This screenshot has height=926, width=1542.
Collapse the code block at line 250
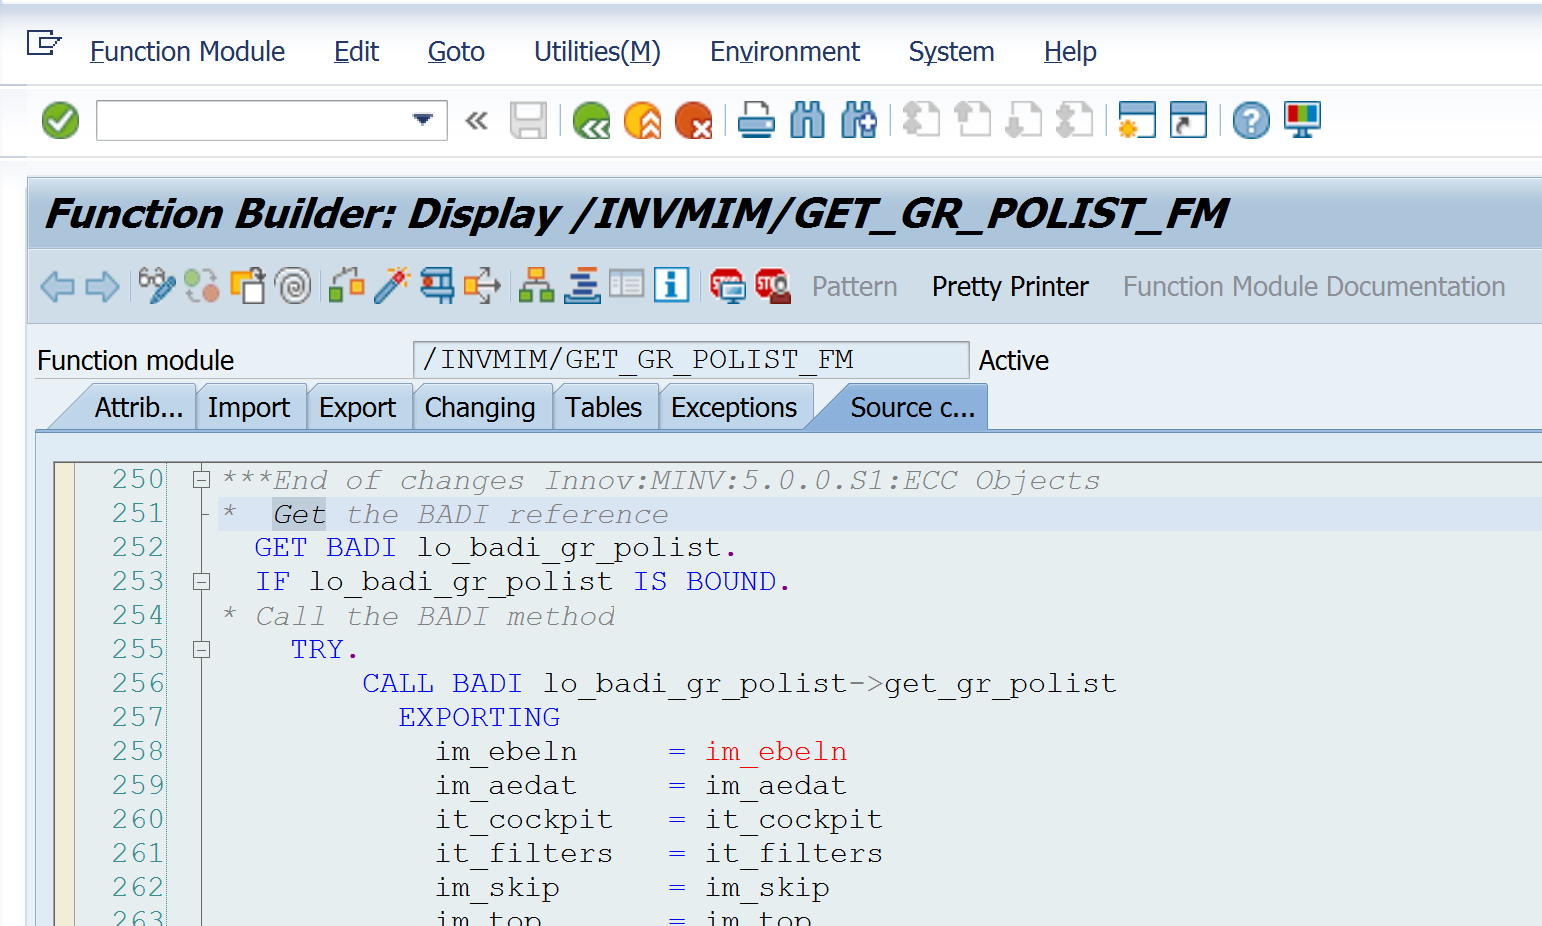click(201, 480)
